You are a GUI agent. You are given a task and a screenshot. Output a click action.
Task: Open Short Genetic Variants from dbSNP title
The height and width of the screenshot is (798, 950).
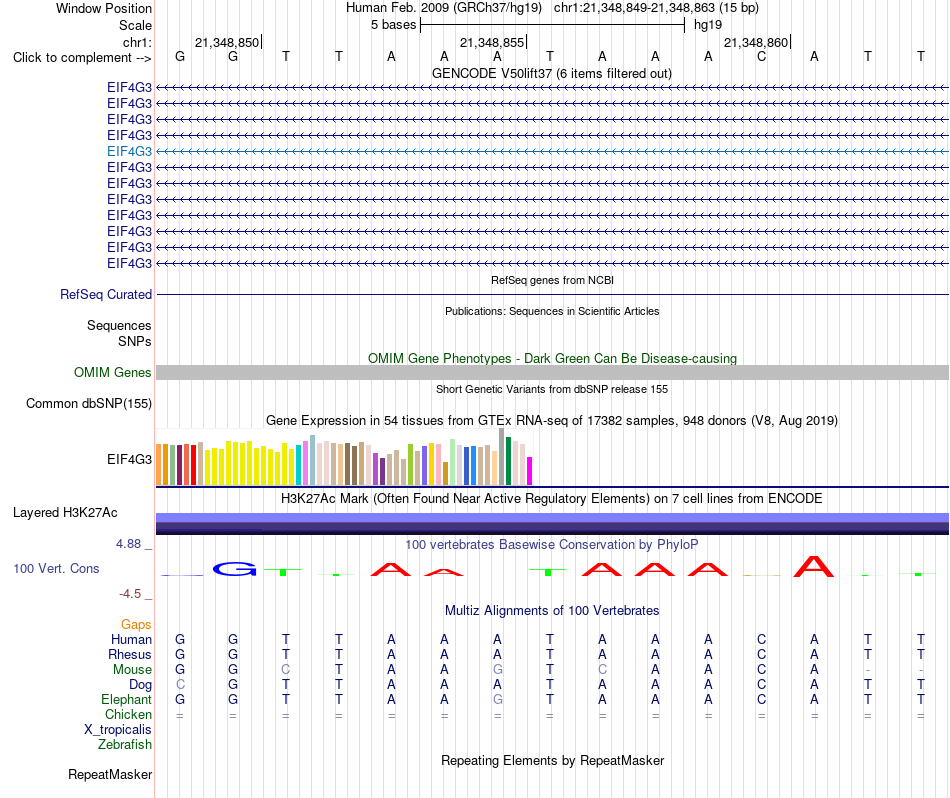tap(552, 389)
